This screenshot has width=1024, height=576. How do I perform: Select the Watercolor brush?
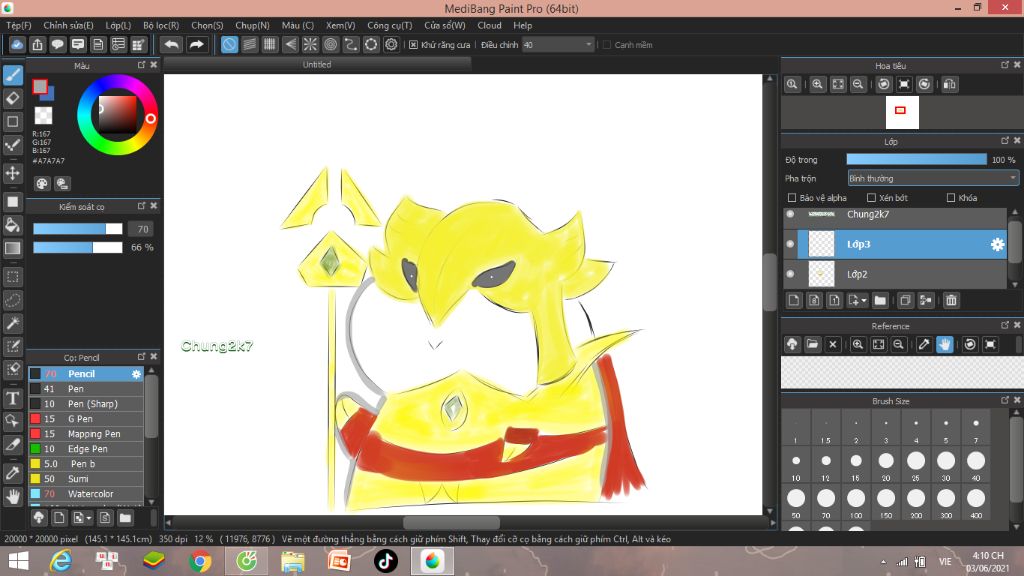coord(86,494)
